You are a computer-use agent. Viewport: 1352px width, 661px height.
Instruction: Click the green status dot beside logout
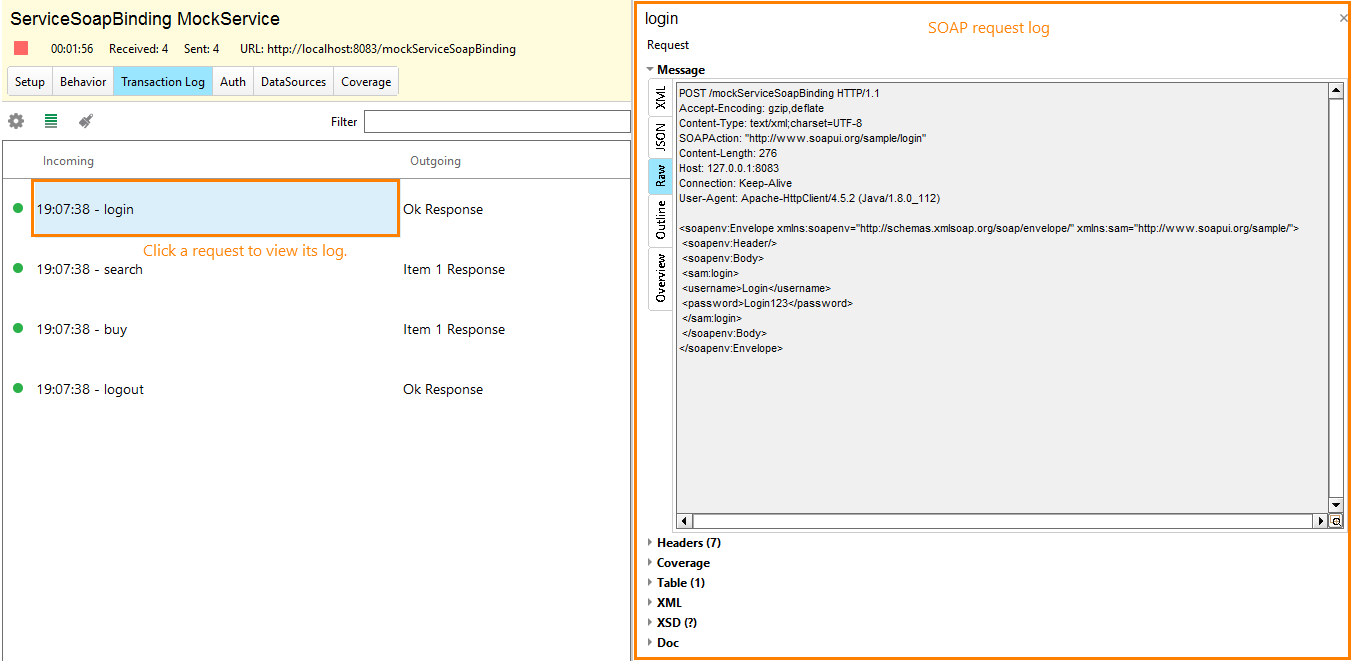17,389
